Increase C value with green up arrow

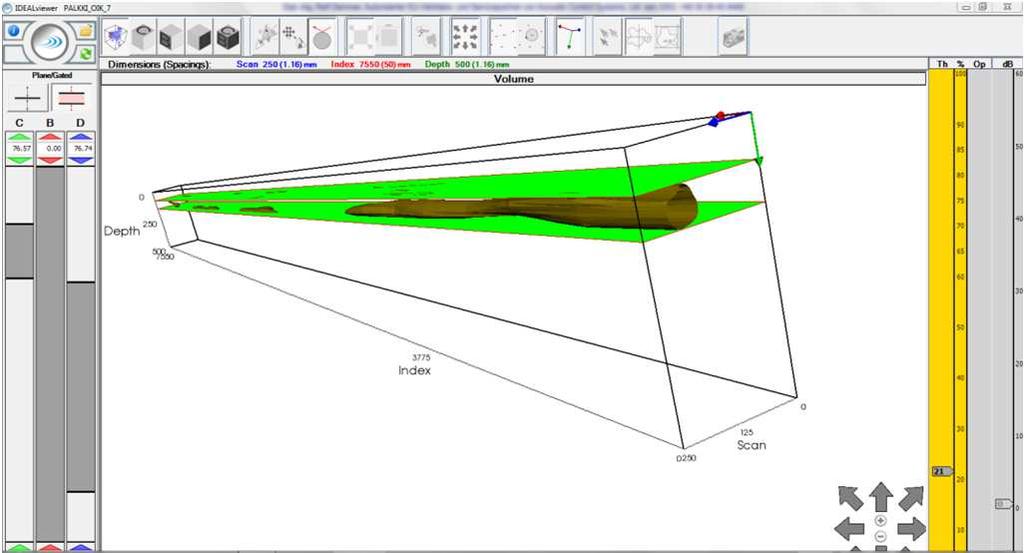point(20,137)
